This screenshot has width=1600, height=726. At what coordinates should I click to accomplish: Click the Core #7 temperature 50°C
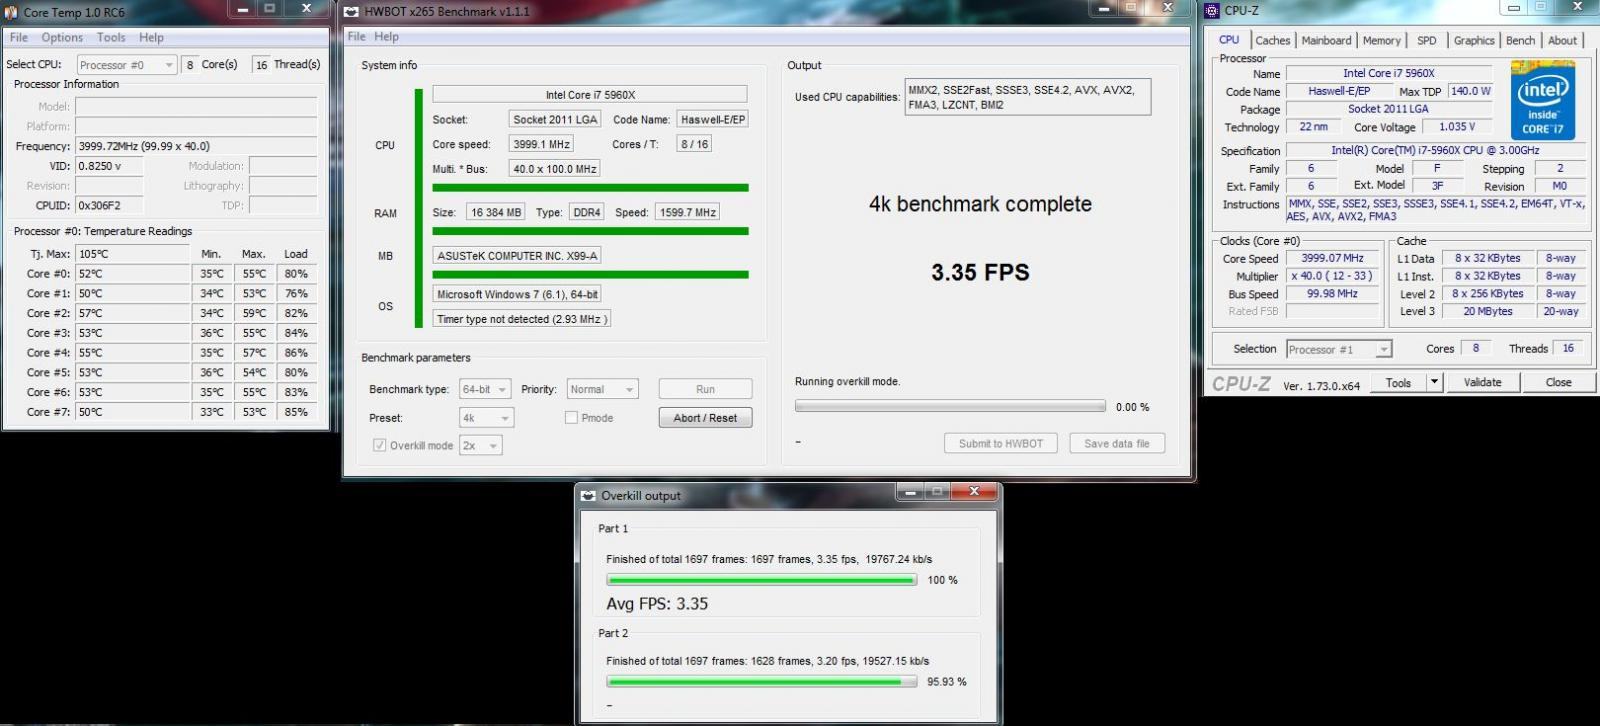pyautogui.click(x=132, y=412)
